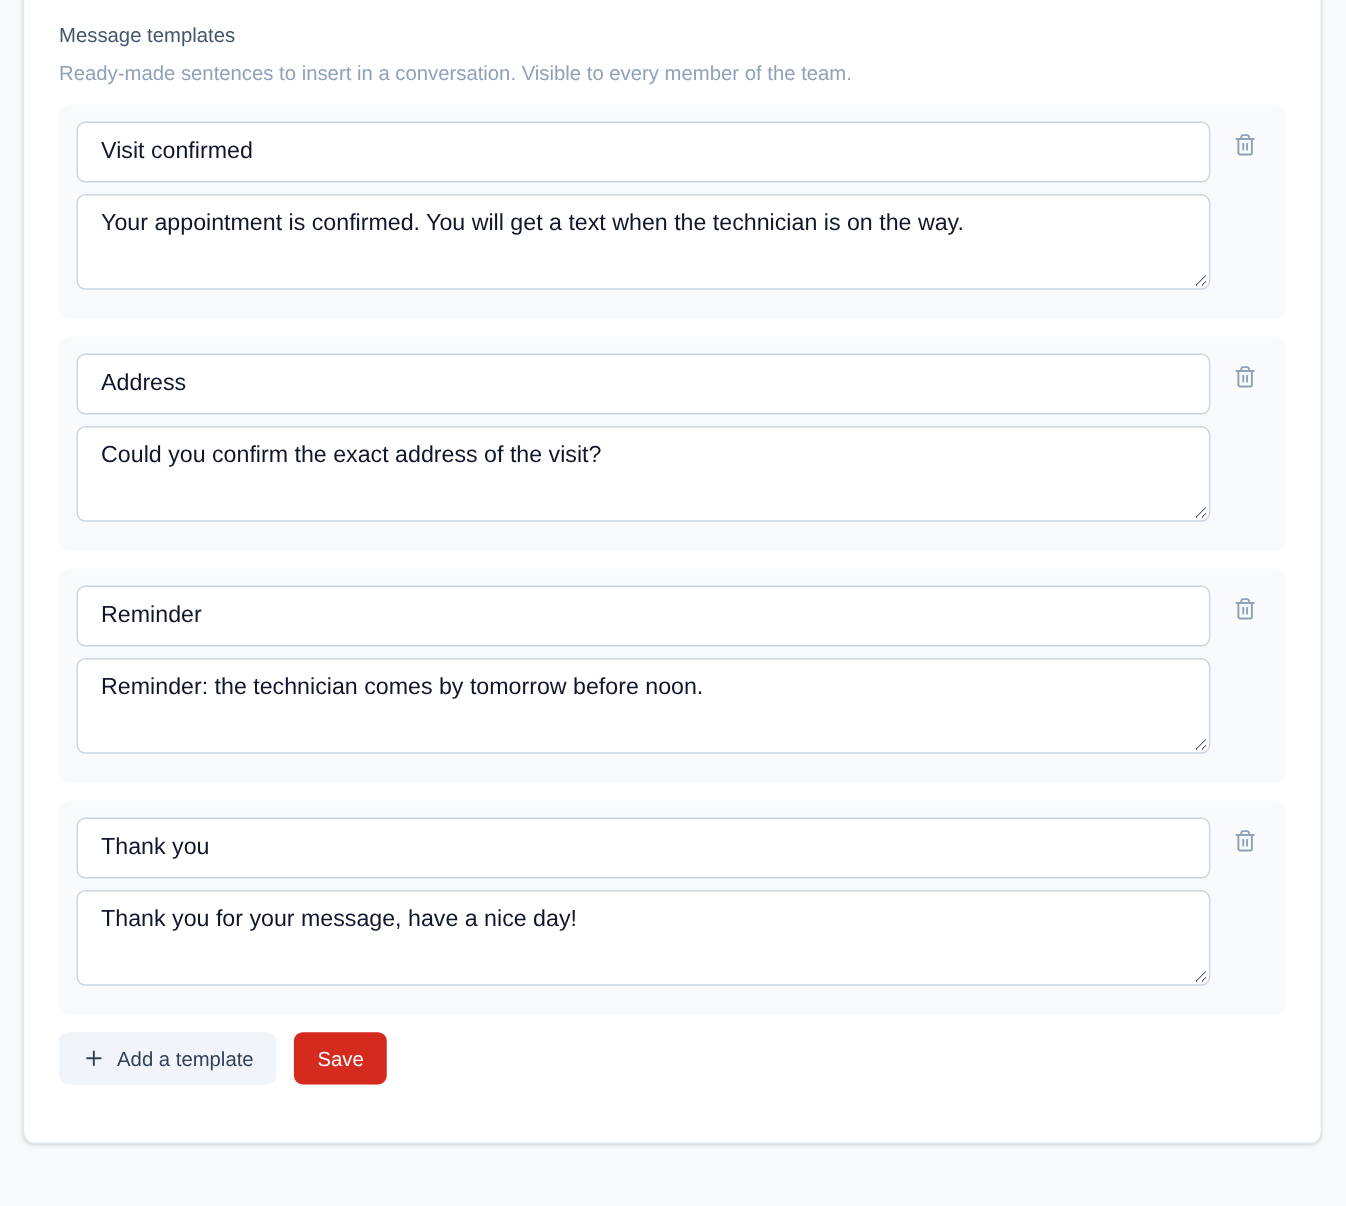The height and width of the screenshot is (1206, 1346).
Task: Click the plus icon in Add a template
Action: [94, 1058]
